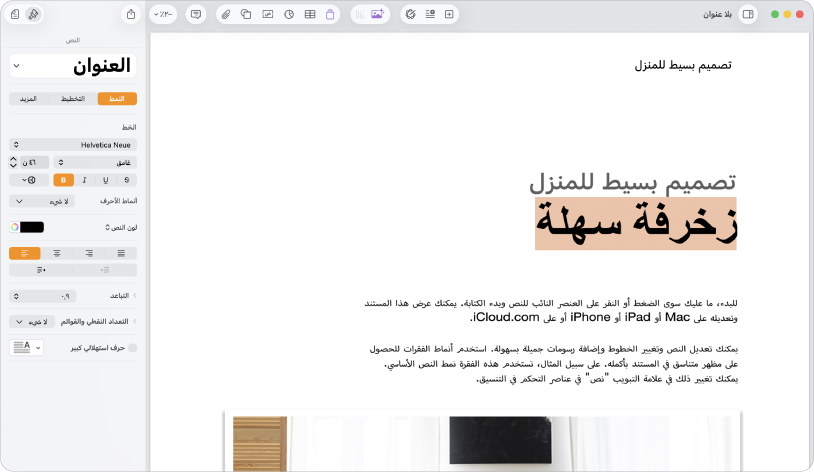Select center text alignment
814x473 pixels.
click(x=57, y=253)
